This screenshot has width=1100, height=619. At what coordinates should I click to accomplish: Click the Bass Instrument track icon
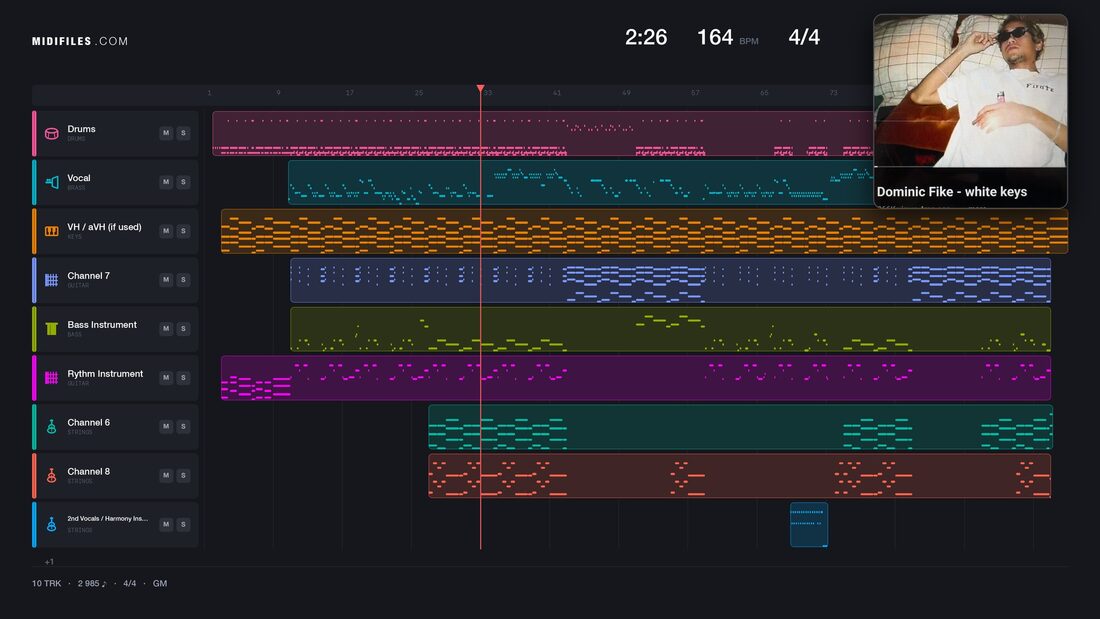point(51,329)
